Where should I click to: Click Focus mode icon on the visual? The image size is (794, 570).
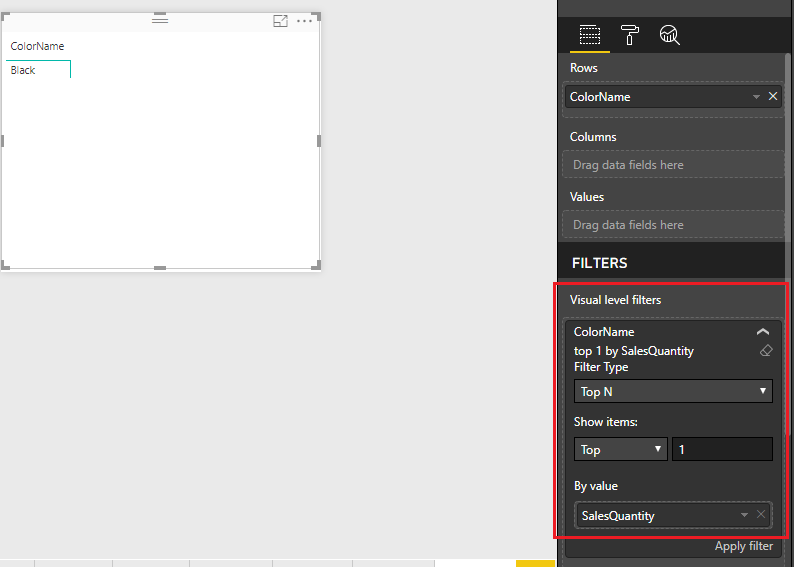280,21
